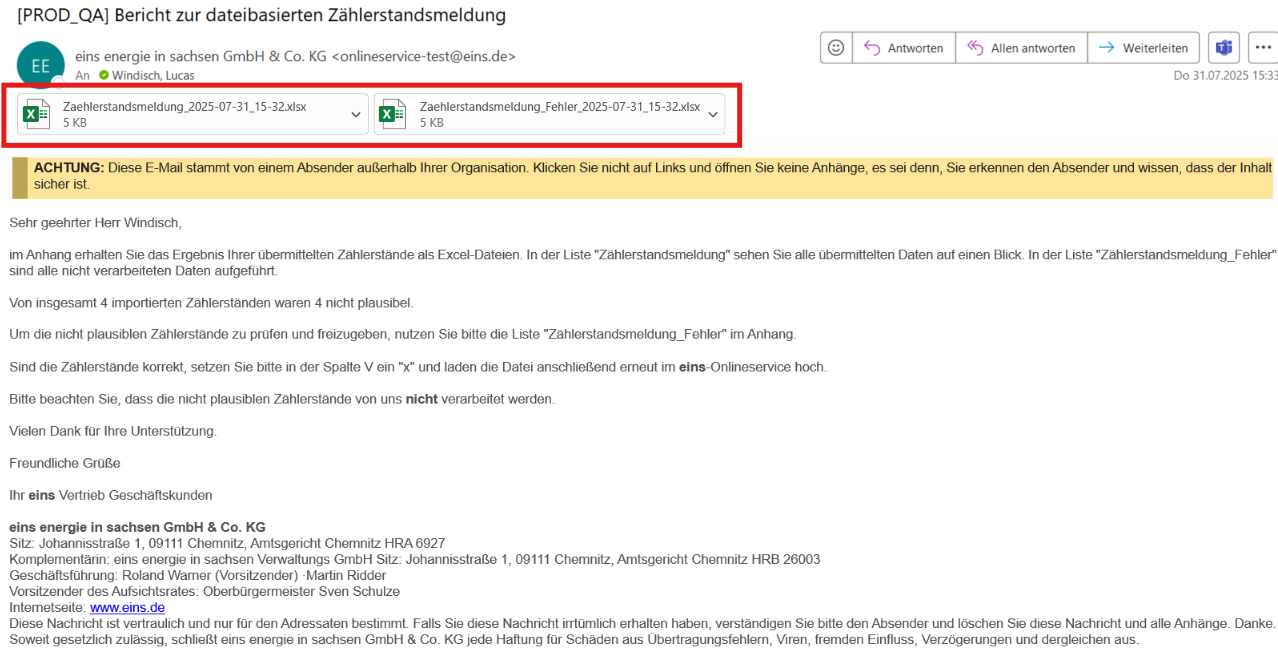This screenshot has height=653, width=1278.
Task: Click recipient name Windisch, Lucas
Action: [153, 76]
